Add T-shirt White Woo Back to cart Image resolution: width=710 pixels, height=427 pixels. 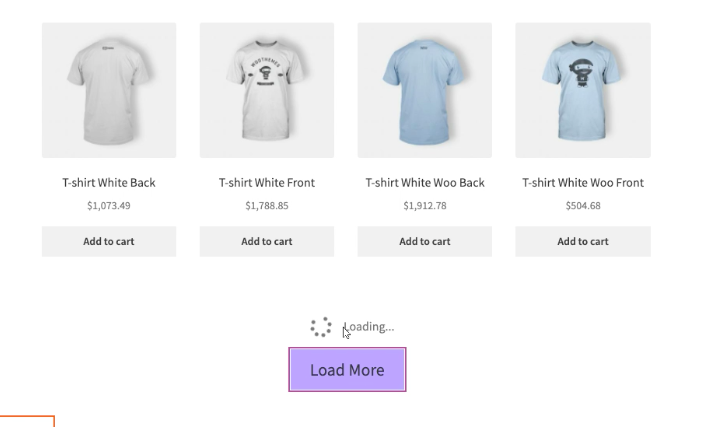[425, 241]
